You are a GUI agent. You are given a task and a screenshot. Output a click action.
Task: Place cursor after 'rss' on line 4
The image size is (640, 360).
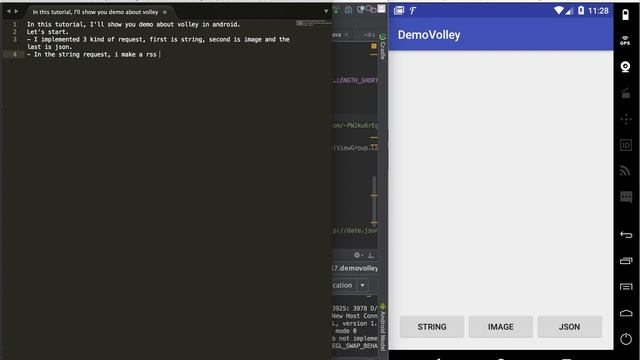point(158,54)
